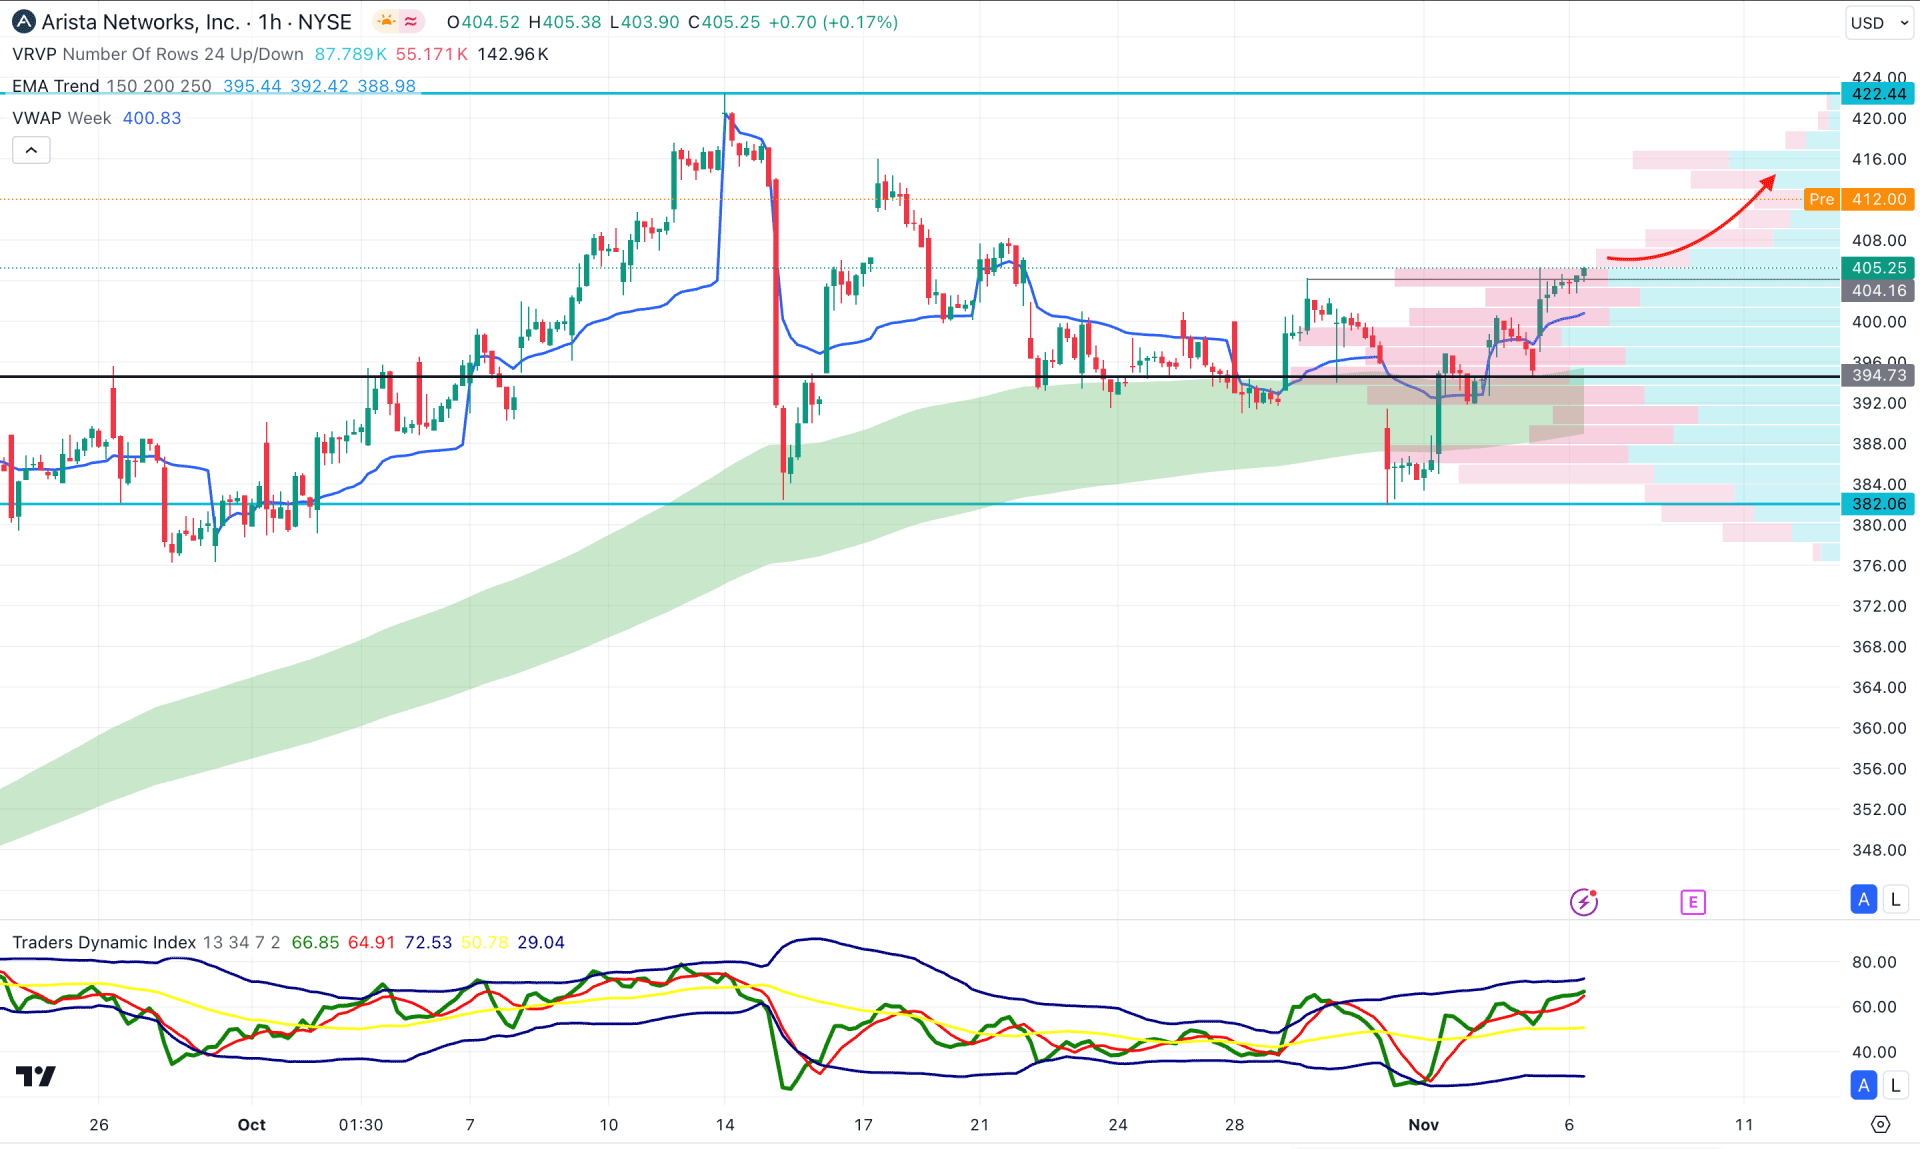The height and width of the screenshot is (1149, 1920).
Task: Click the 382.06 support level price label
Action: point(1877,504)
